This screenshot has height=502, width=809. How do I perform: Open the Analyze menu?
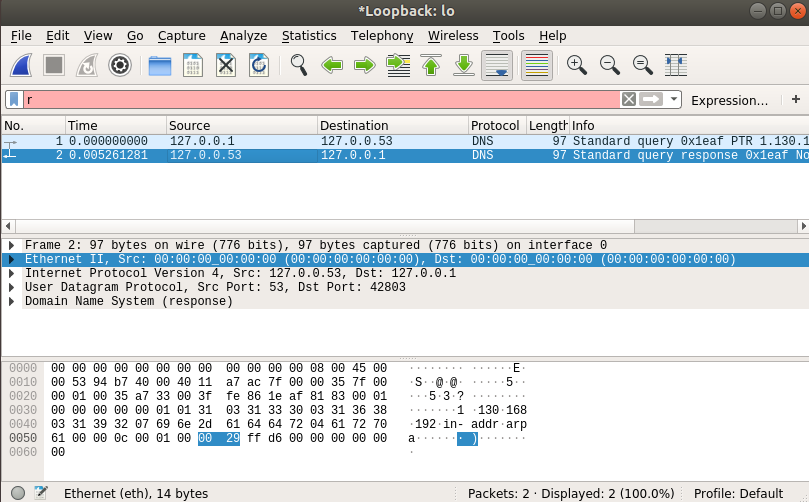coord(244,36)
